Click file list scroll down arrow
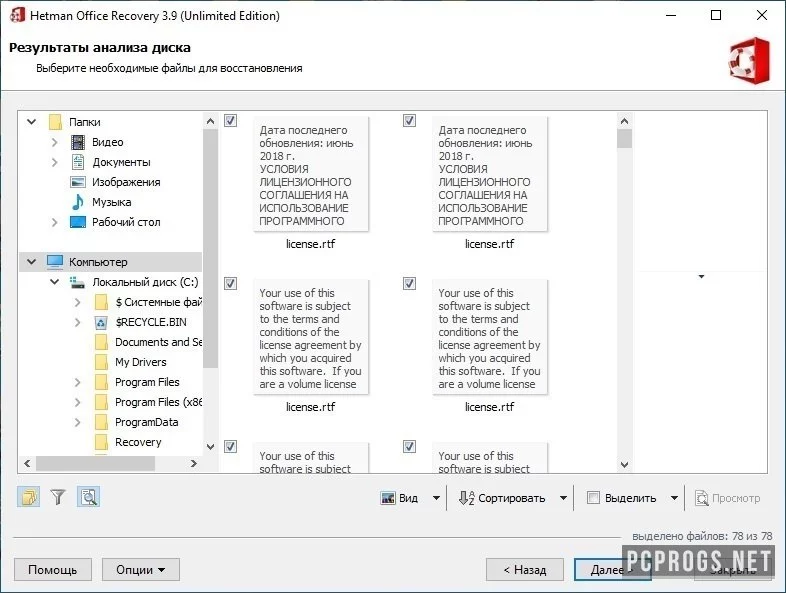The height and width of the screenshot is (593, 786). pyautogui.click(x=625, y=465)
